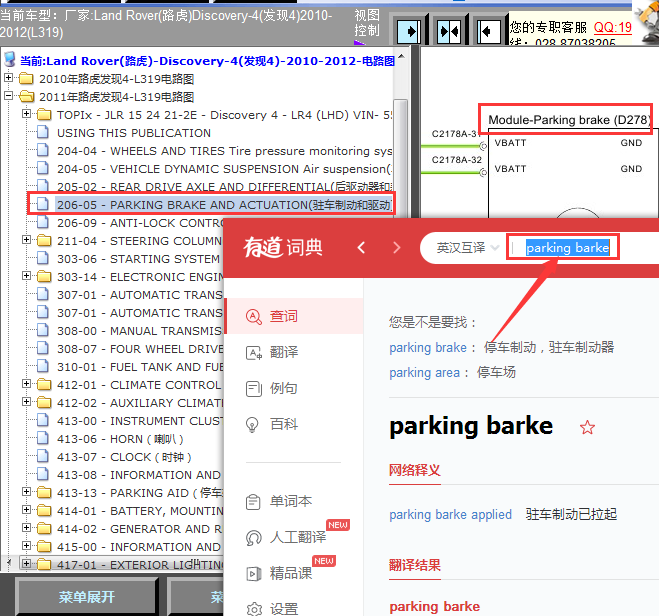The width and height of the screenshot is (659, 616).
Task: Click the document icon of 413-07 CLOCK
Action: (42, 456)
